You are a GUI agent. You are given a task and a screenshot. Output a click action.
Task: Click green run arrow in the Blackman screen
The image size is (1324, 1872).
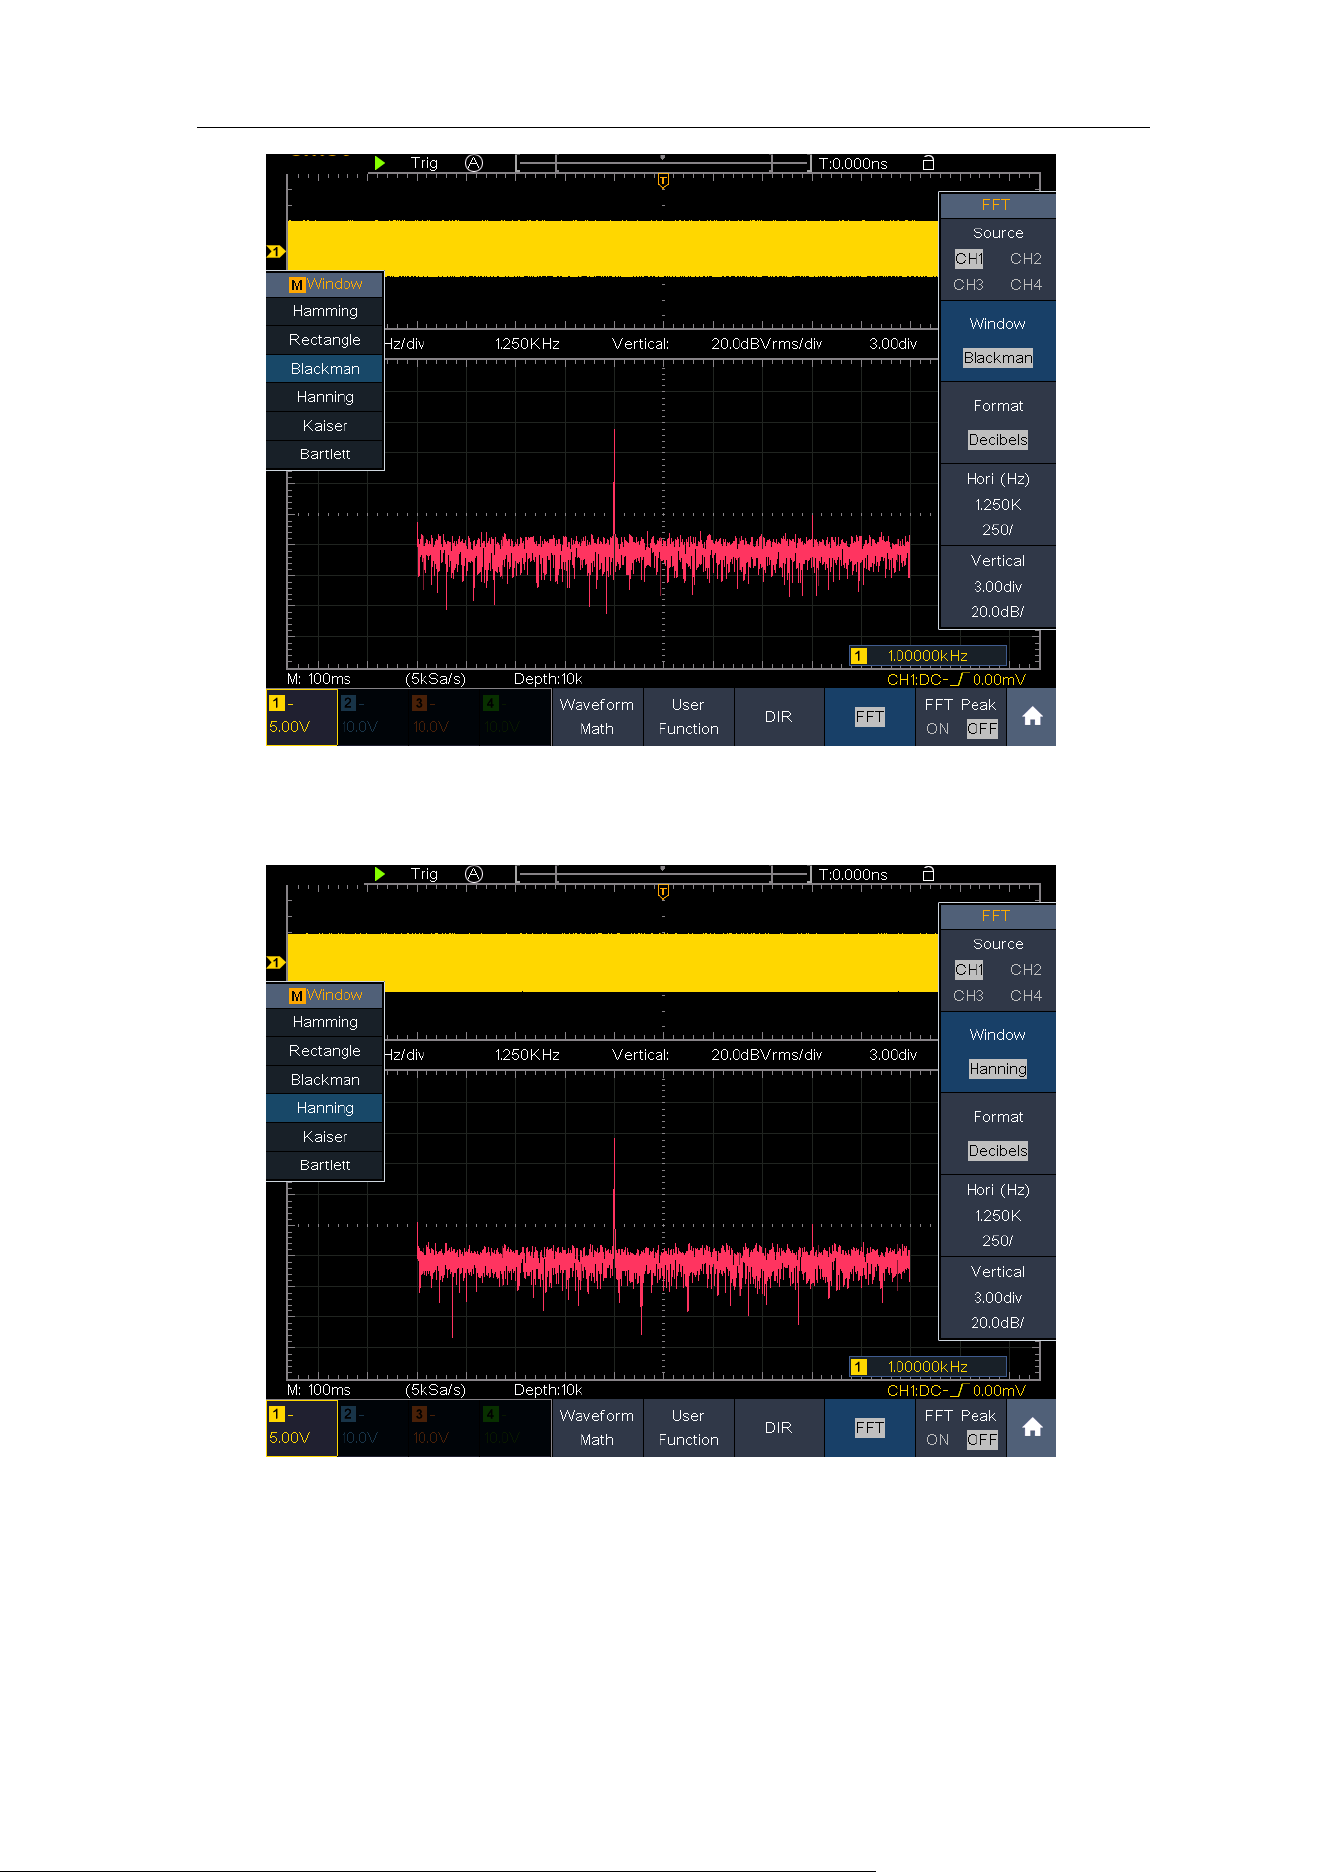380,163
